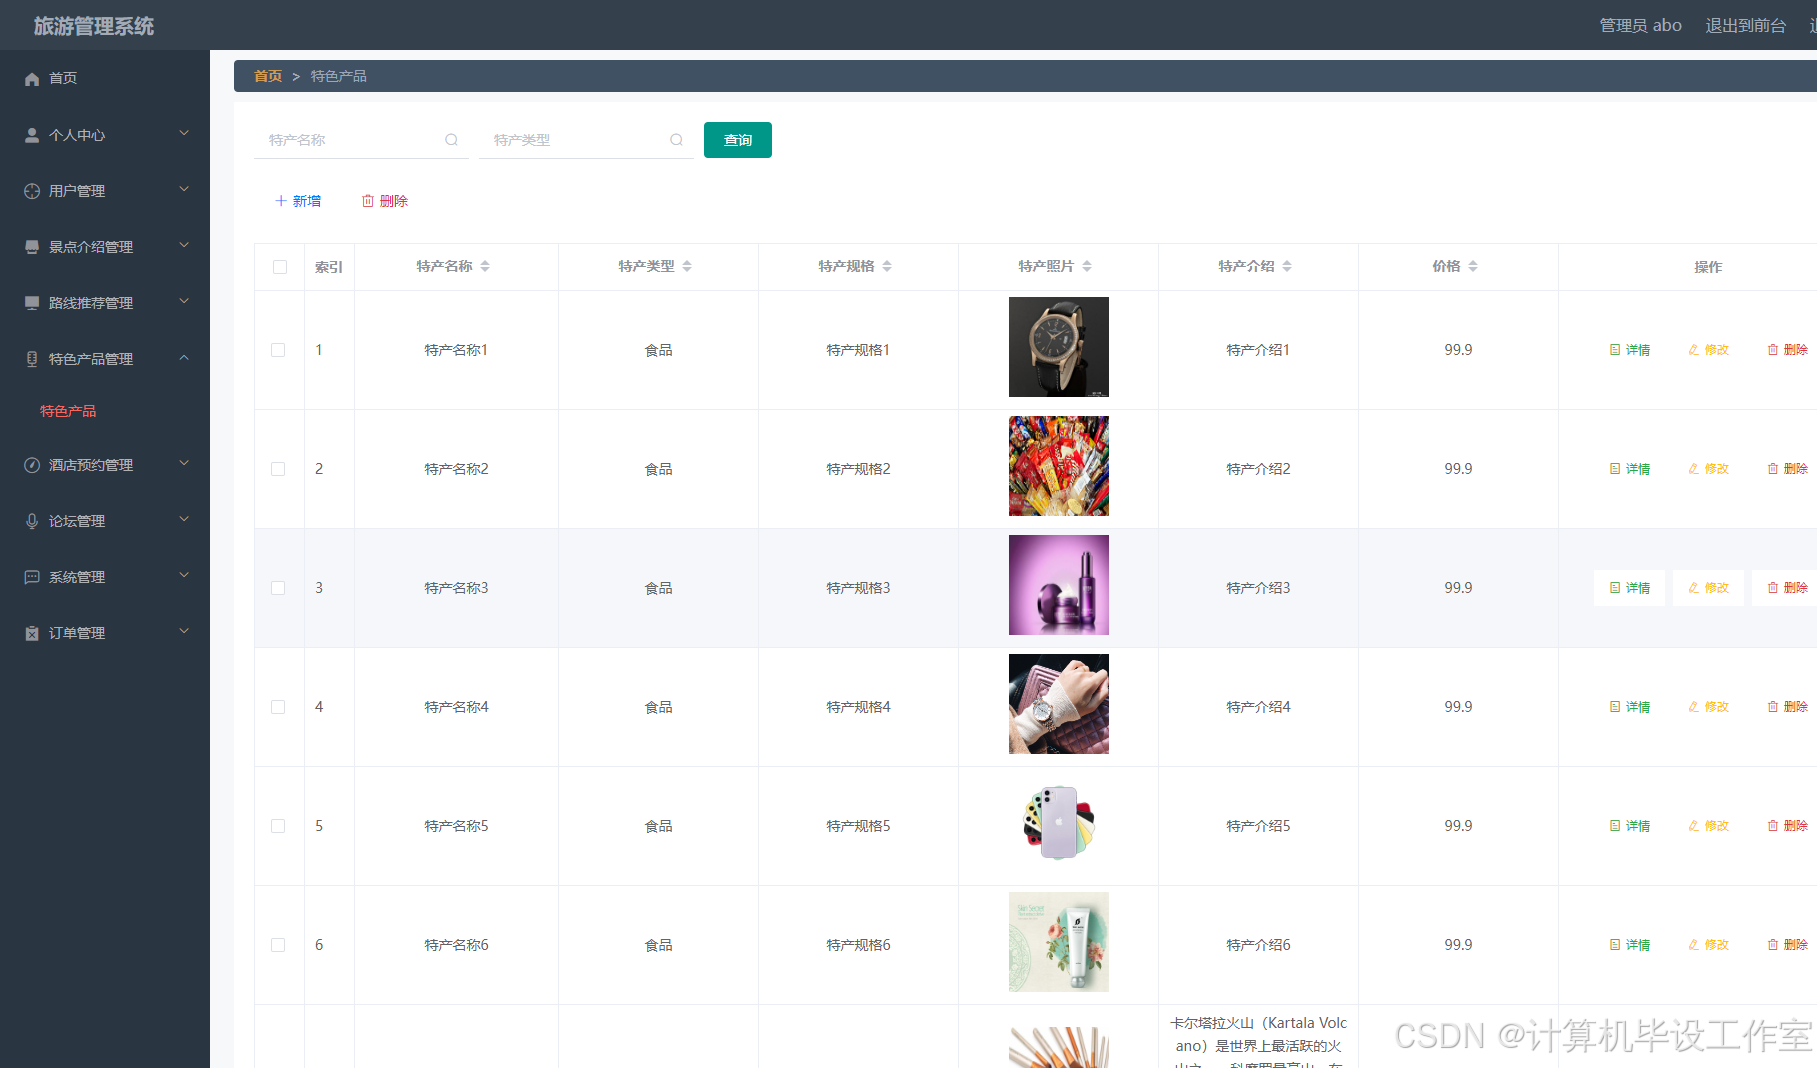Click 删除 for row 特产名称3
This screenshot has height=1068, width=1817.
point(1787,588)
